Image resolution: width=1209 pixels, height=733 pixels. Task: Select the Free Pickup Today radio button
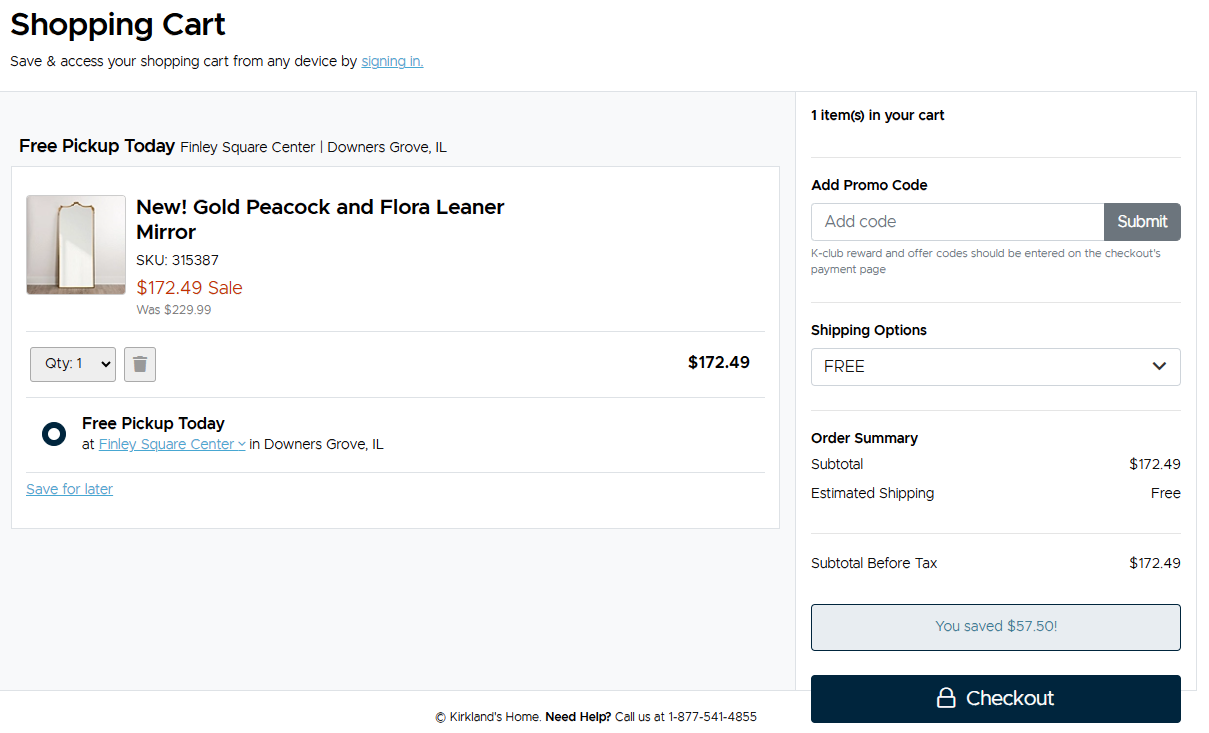click(54, 434)
